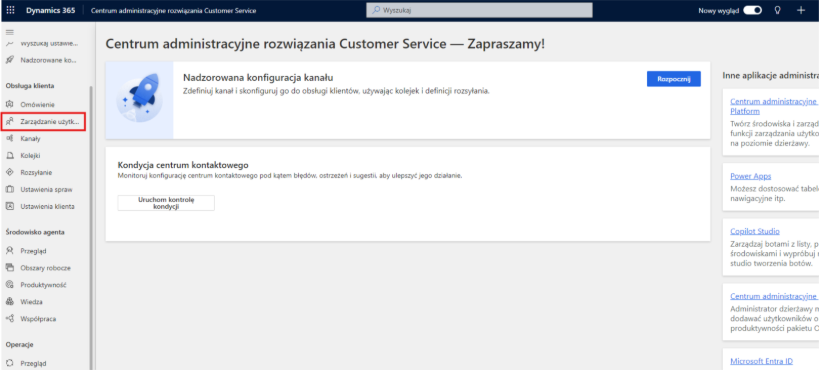The image size is (820, 370).
Task: Click the Rozpocznij button
Action: tap(674, 79)
